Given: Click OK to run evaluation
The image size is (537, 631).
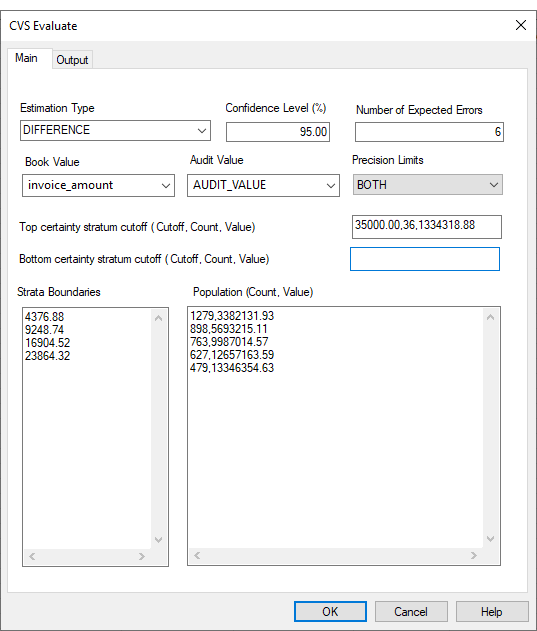Looking at the screenshot, I should 330,612.
